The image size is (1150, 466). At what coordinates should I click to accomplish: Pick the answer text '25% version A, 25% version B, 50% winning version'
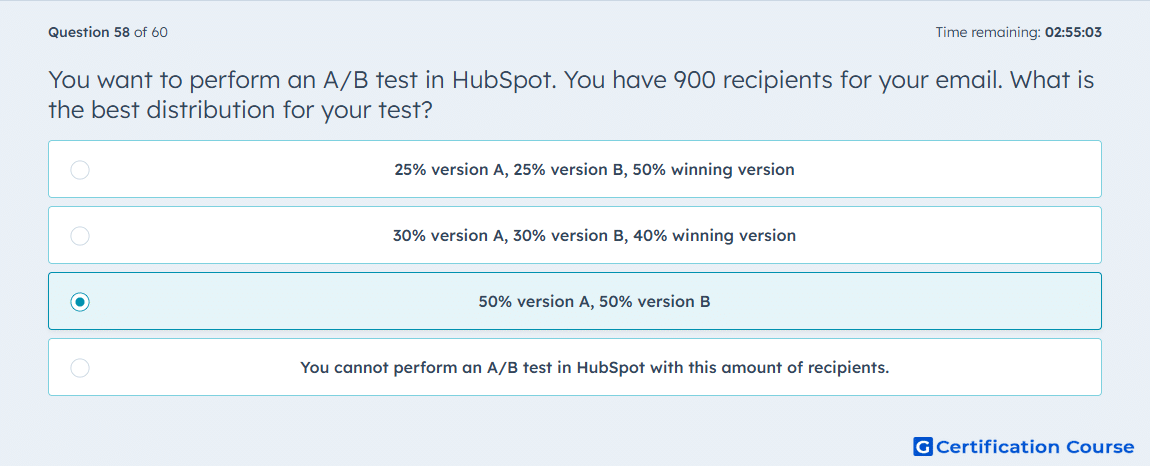pyautogui.click(x=594, y=170)
